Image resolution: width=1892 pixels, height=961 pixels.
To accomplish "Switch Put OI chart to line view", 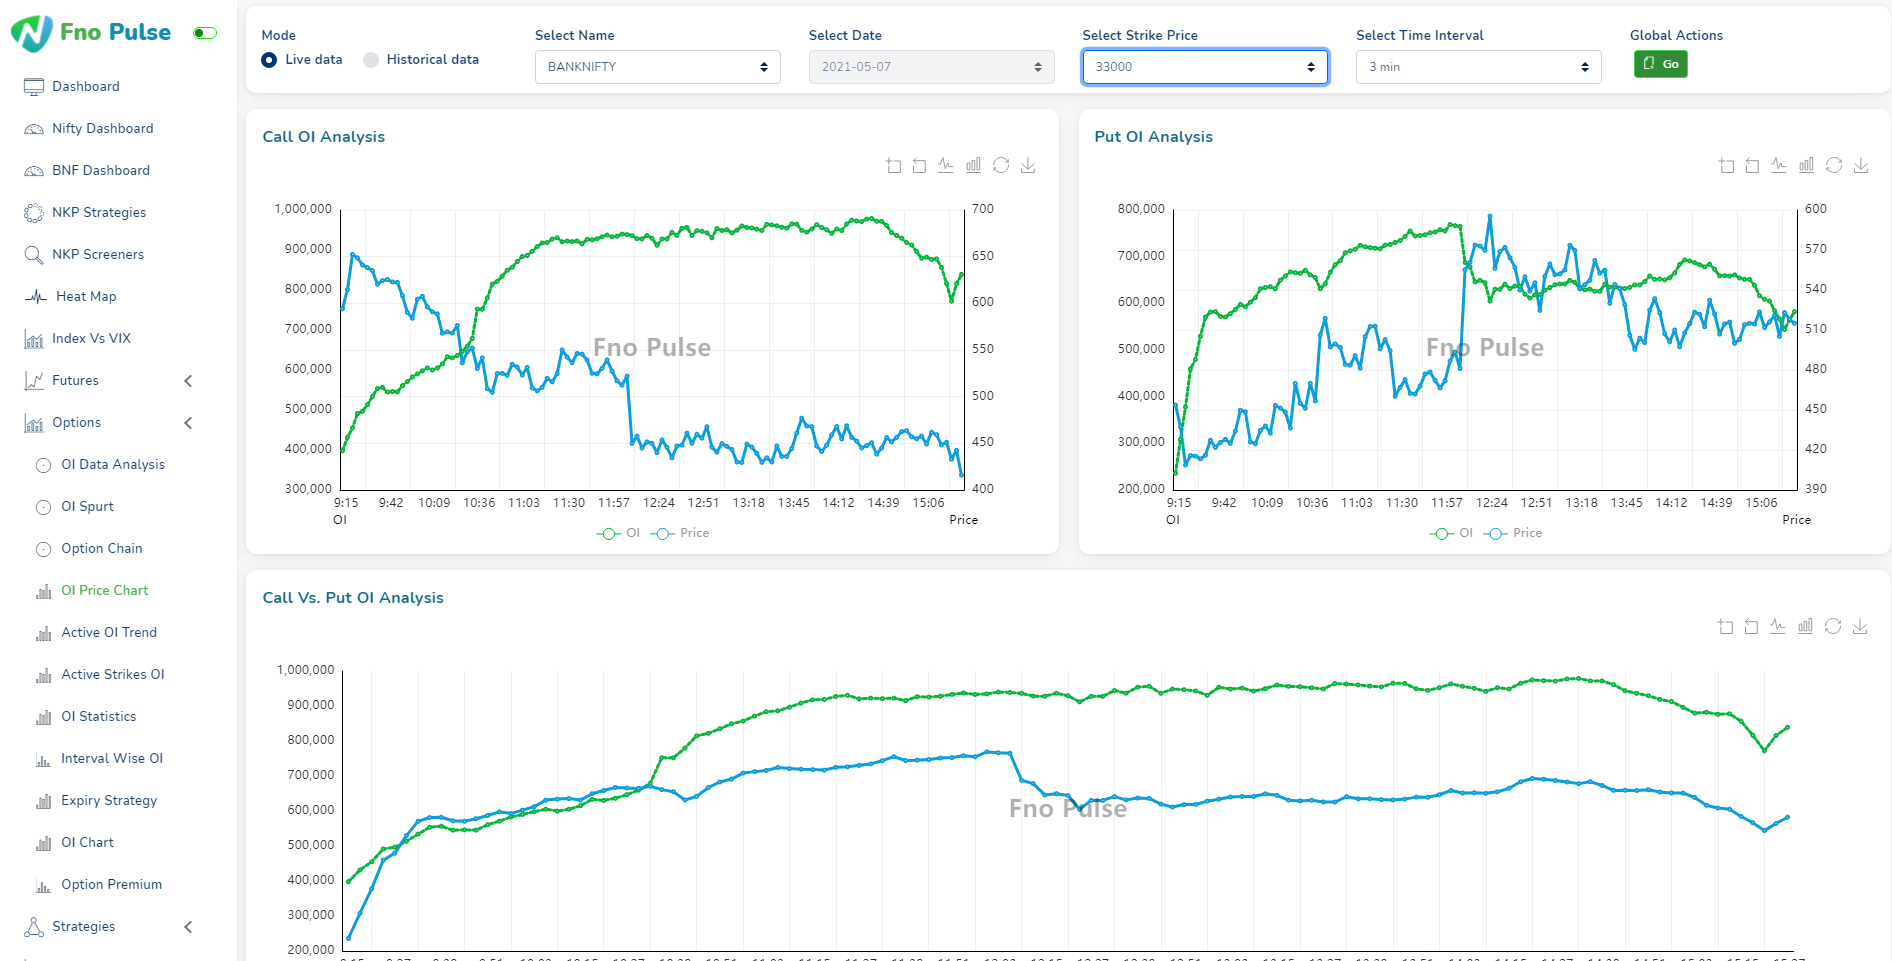I will (x=1779, y=165).
